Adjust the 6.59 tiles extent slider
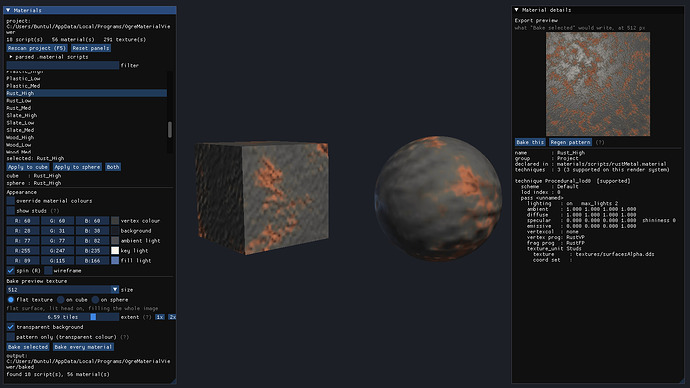Image resolution: width=690 pixels, height=388 pixels. 62,317
